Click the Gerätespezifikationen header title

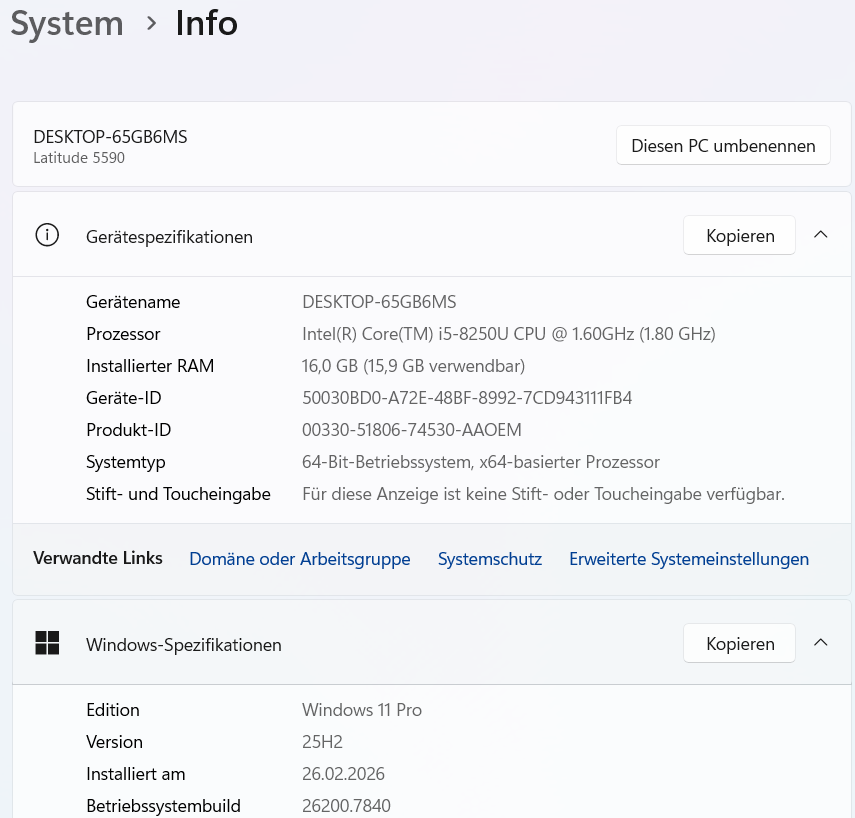pyautogui.click(x=170, y=237)
